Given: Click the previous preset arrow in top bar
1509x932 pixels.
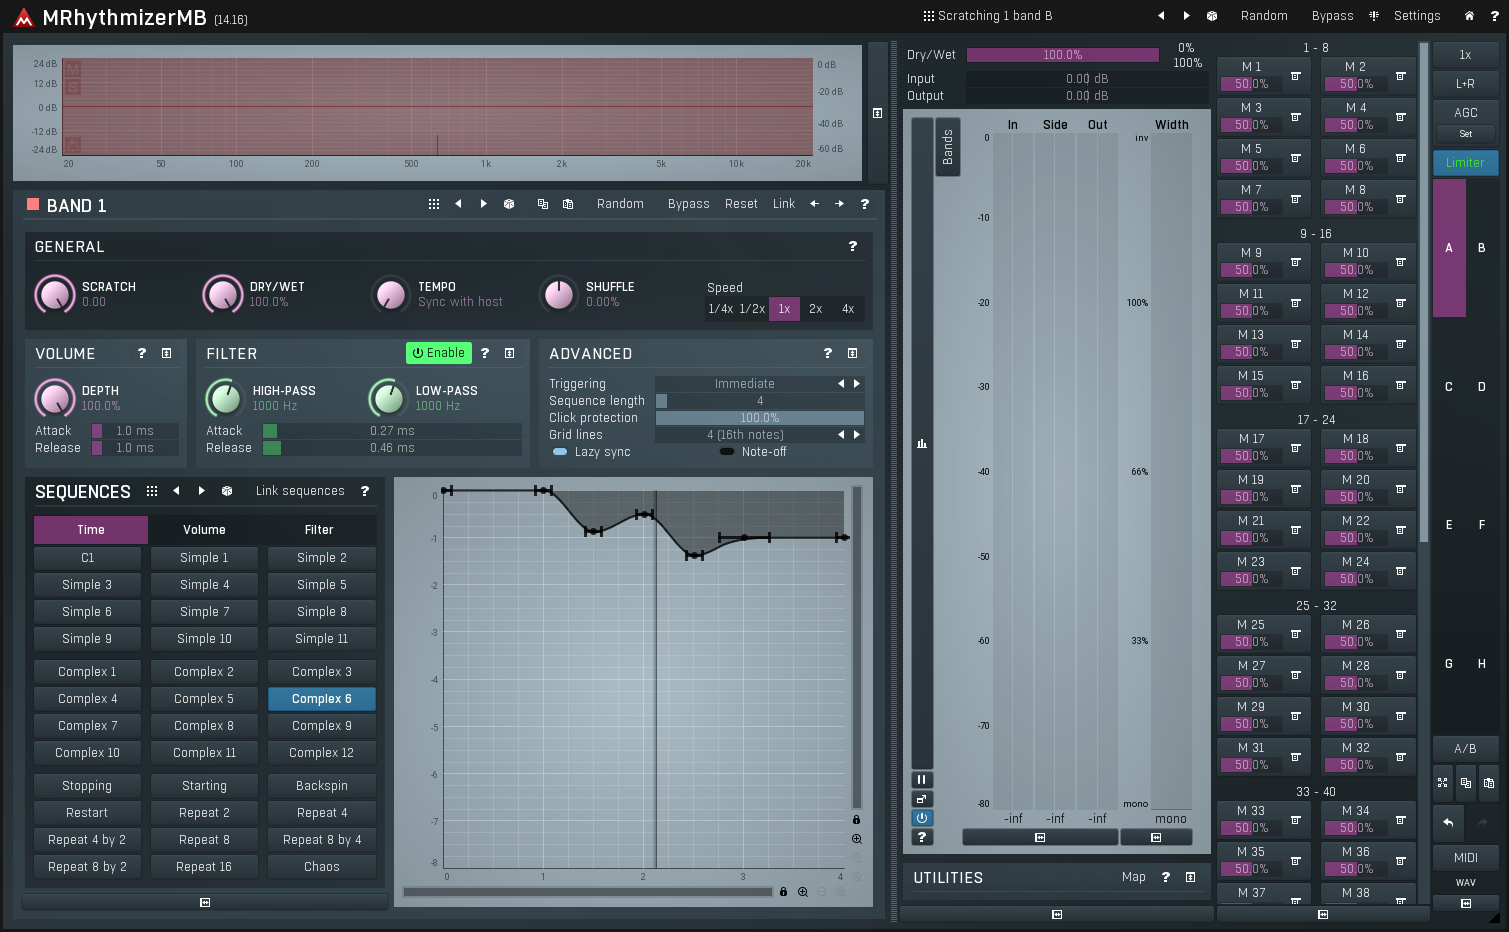Looking at the screenshot, I should pos(1161,16).
